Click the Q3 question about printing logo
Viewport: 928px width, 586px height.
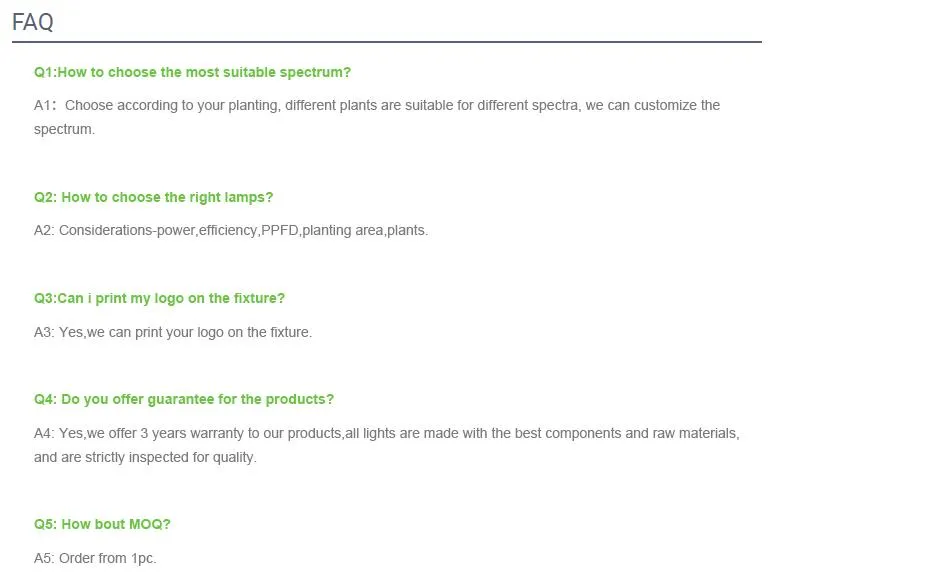[159, 298]
